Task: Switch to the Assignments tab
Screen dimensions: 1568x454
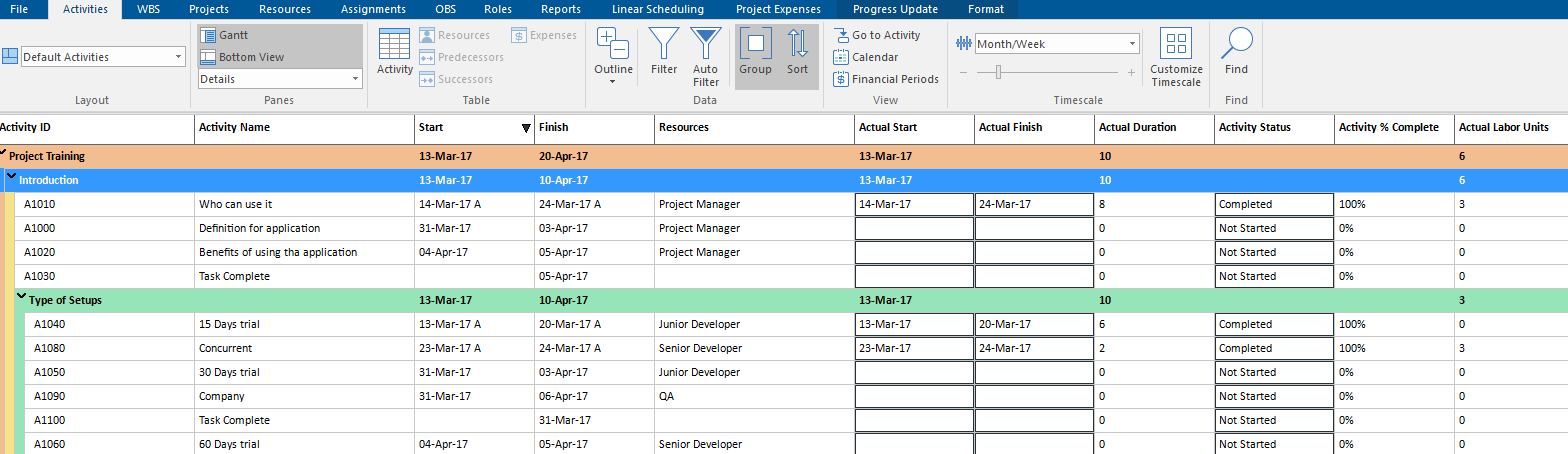Action: tap(373, 9)
